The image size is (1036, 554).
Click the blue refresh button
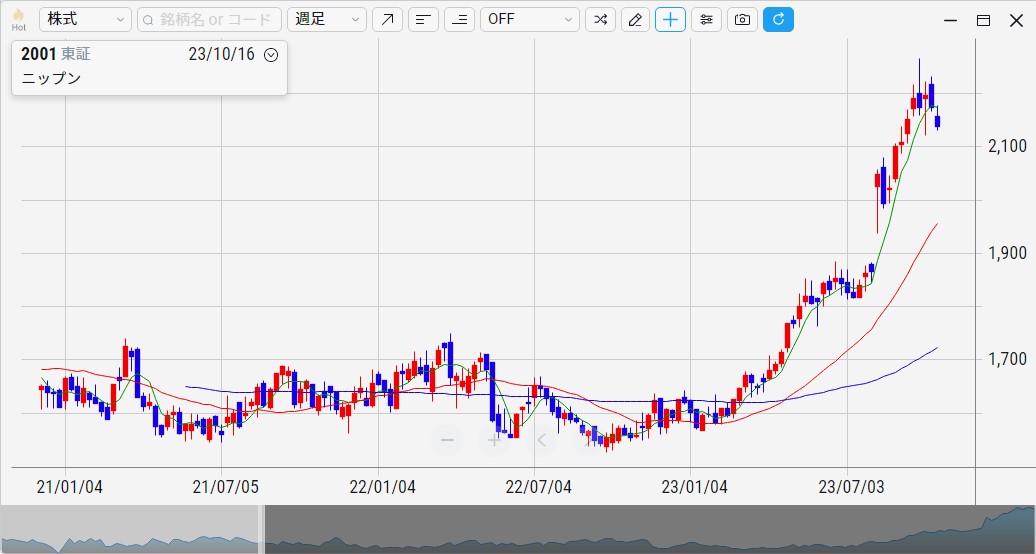coord(778,20)
